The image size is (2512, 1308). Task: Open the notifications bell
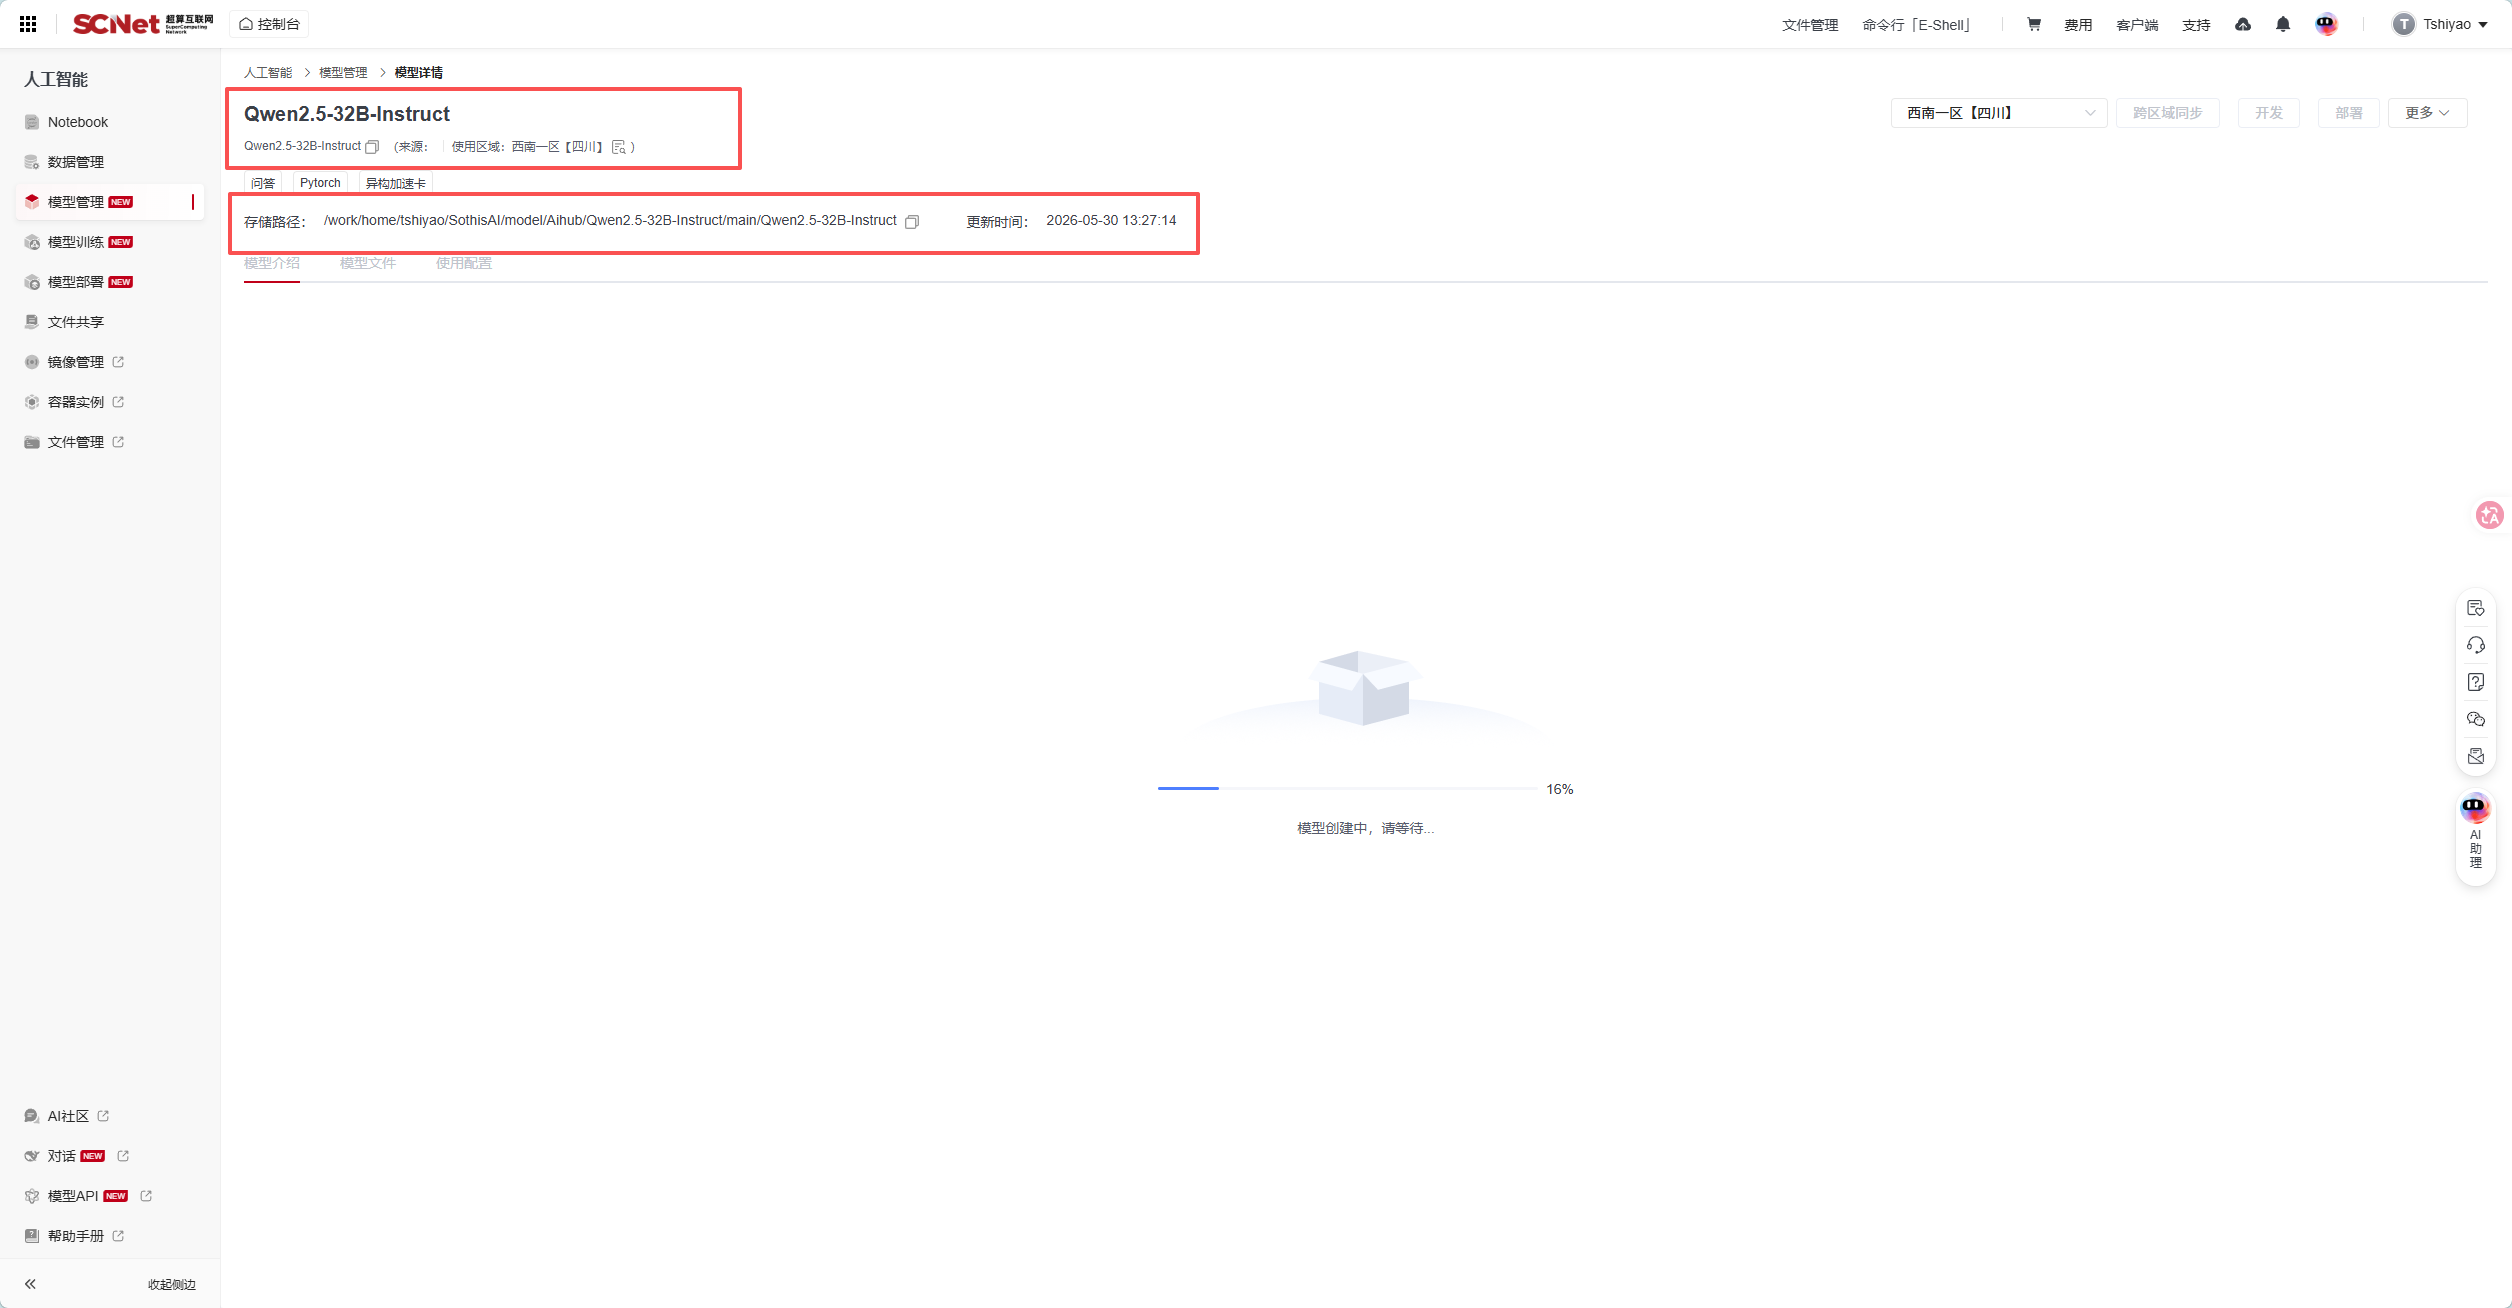coord(2283,24)
